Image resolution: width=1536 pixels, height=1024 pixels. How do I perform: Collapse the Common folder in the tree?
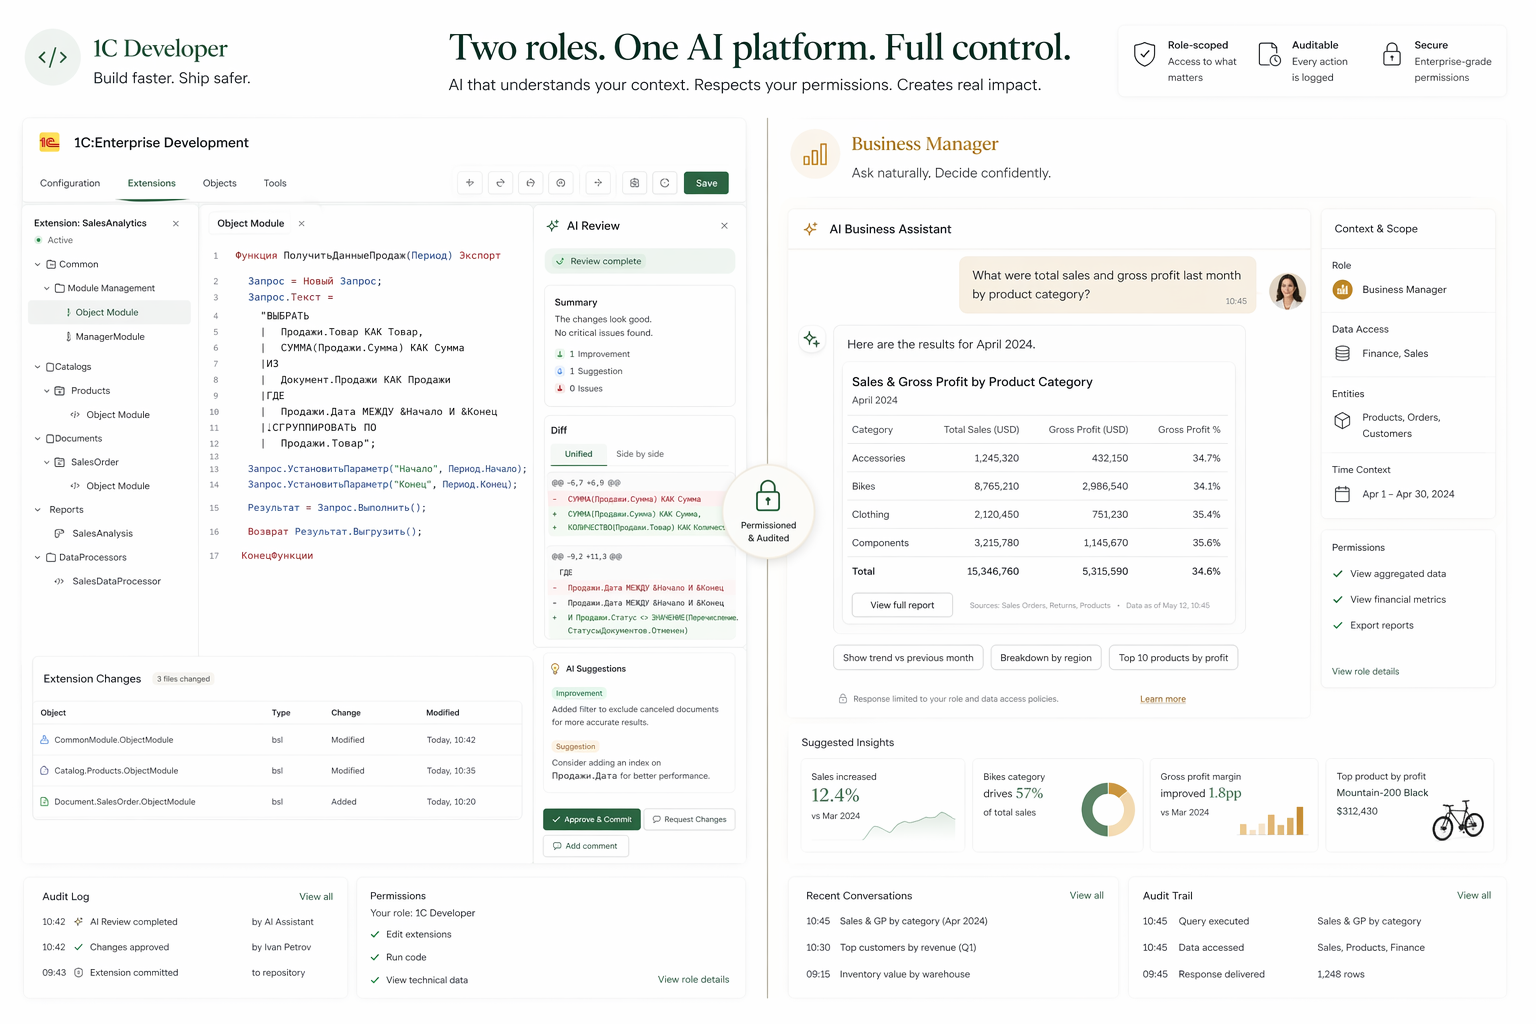point(38,265)
